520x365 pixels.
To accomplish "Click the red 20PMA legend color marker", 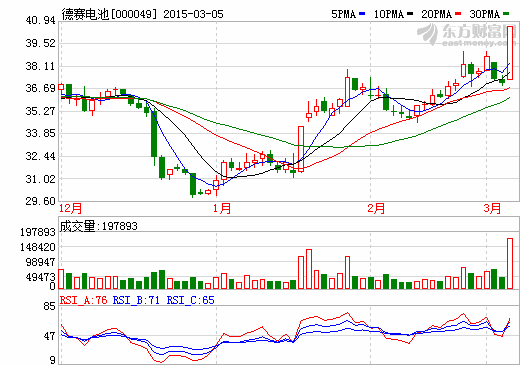I will point(458,14).
